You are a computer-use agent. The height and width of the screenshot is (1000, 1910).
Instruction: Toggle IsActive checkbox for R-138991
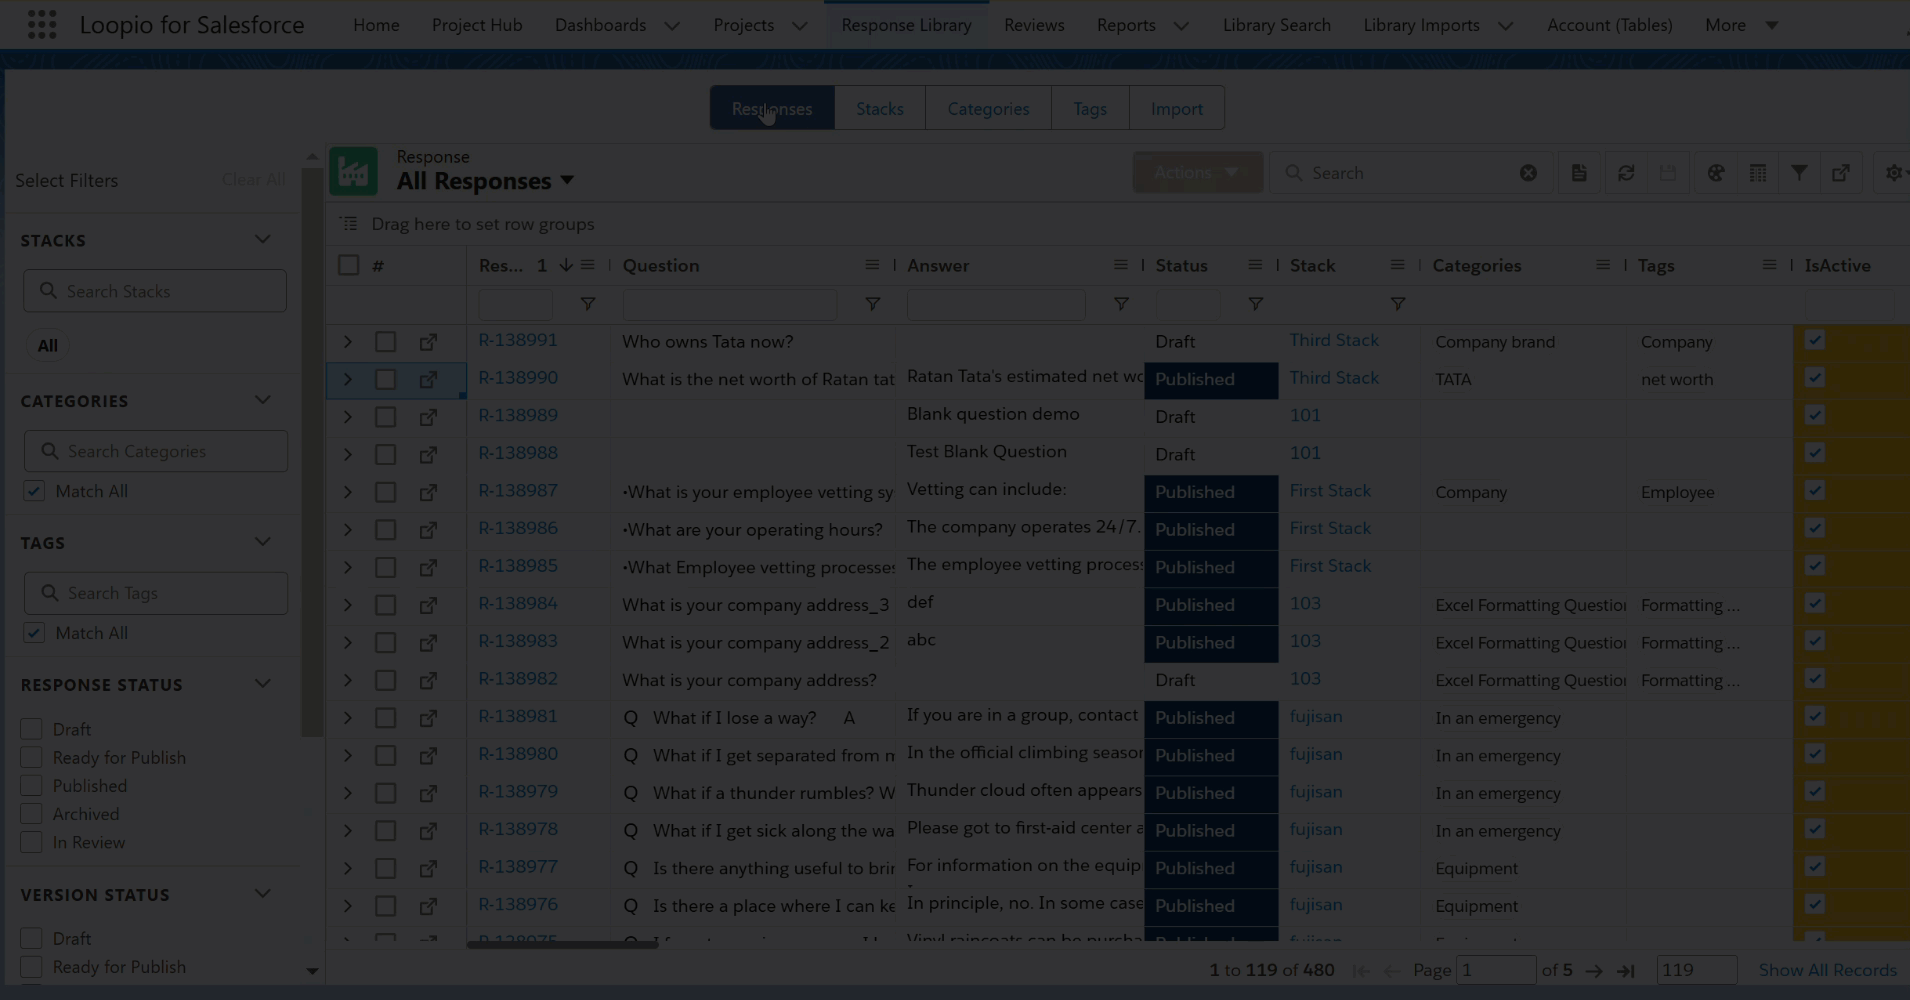[x=1815, y=340]
